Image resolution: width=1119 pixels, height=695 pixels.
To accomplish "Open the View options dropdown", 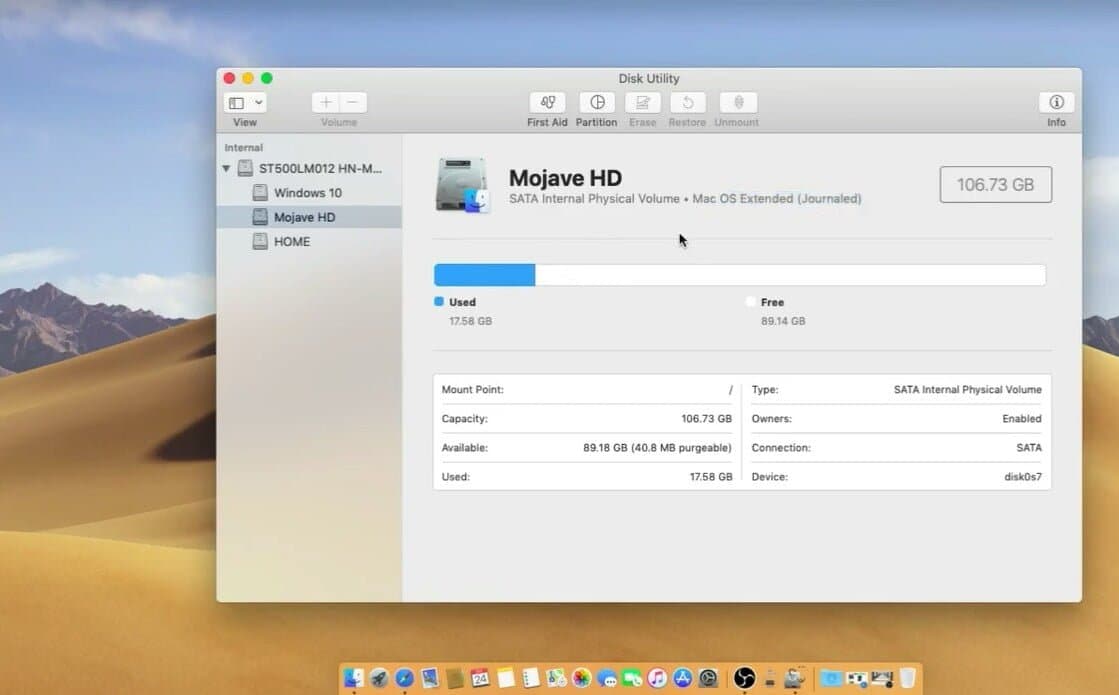I will 244,102.
